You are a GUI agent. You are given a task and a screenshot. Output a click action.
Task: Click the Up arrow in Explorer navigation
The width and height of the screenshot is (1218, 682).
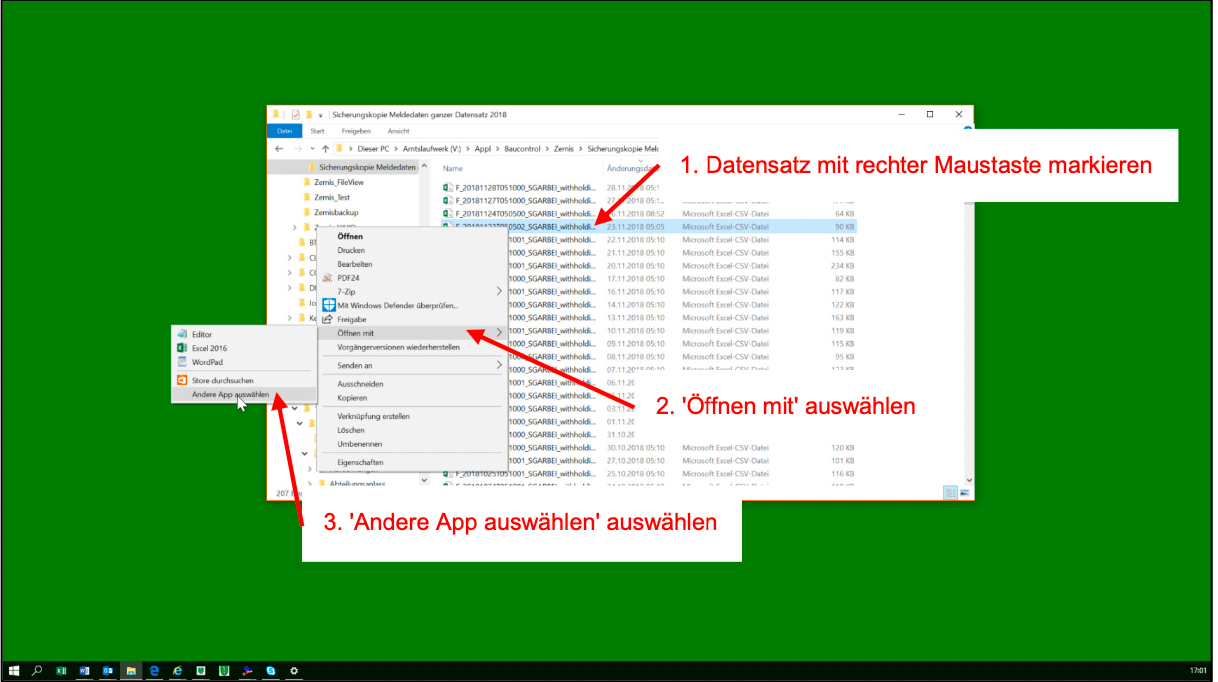(x=325, y=149)
